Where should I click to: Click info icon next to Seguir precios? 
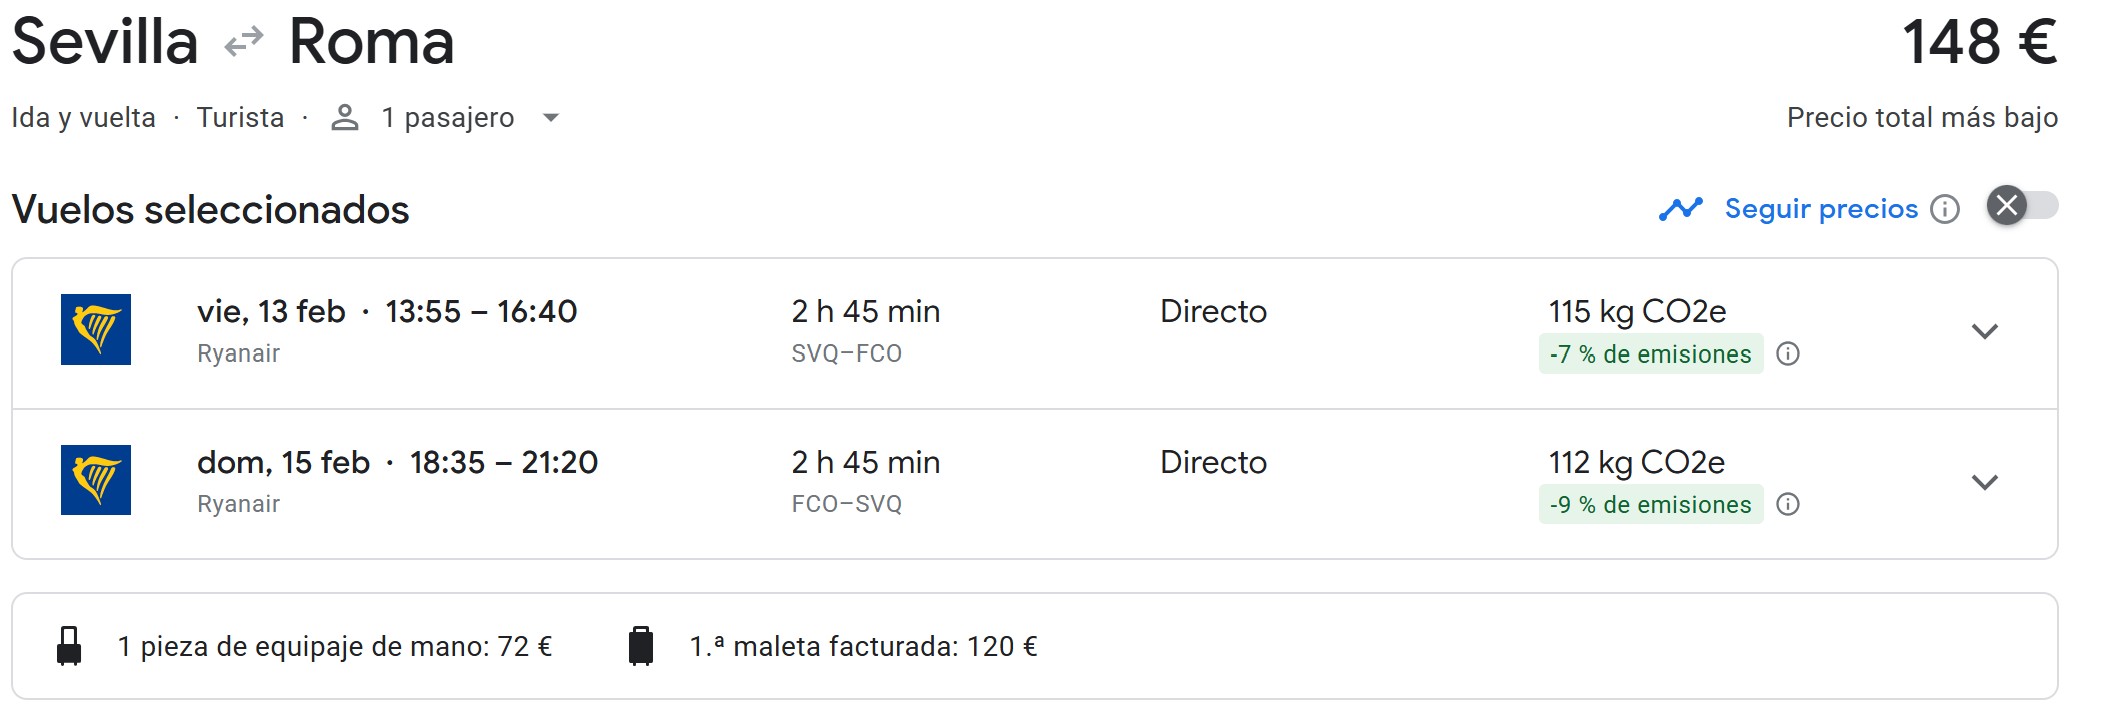coord(1945,209)
